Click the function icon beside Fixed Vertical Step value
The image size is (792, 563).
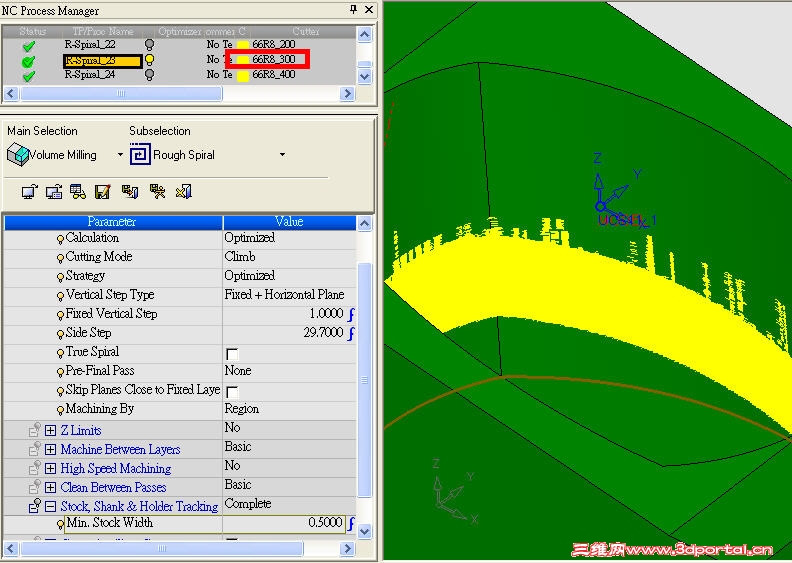point(351,314)
